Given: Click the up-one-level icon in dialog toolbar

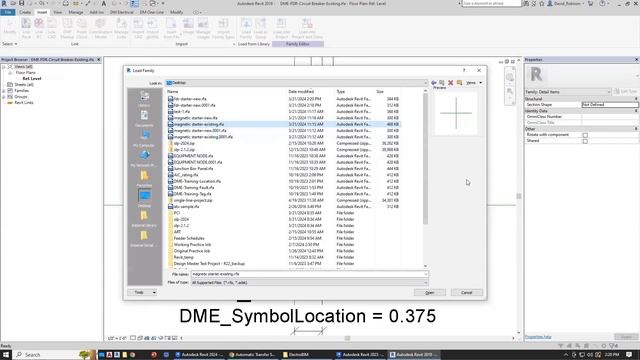Looking at the screenshot, I should click(442, 83).
